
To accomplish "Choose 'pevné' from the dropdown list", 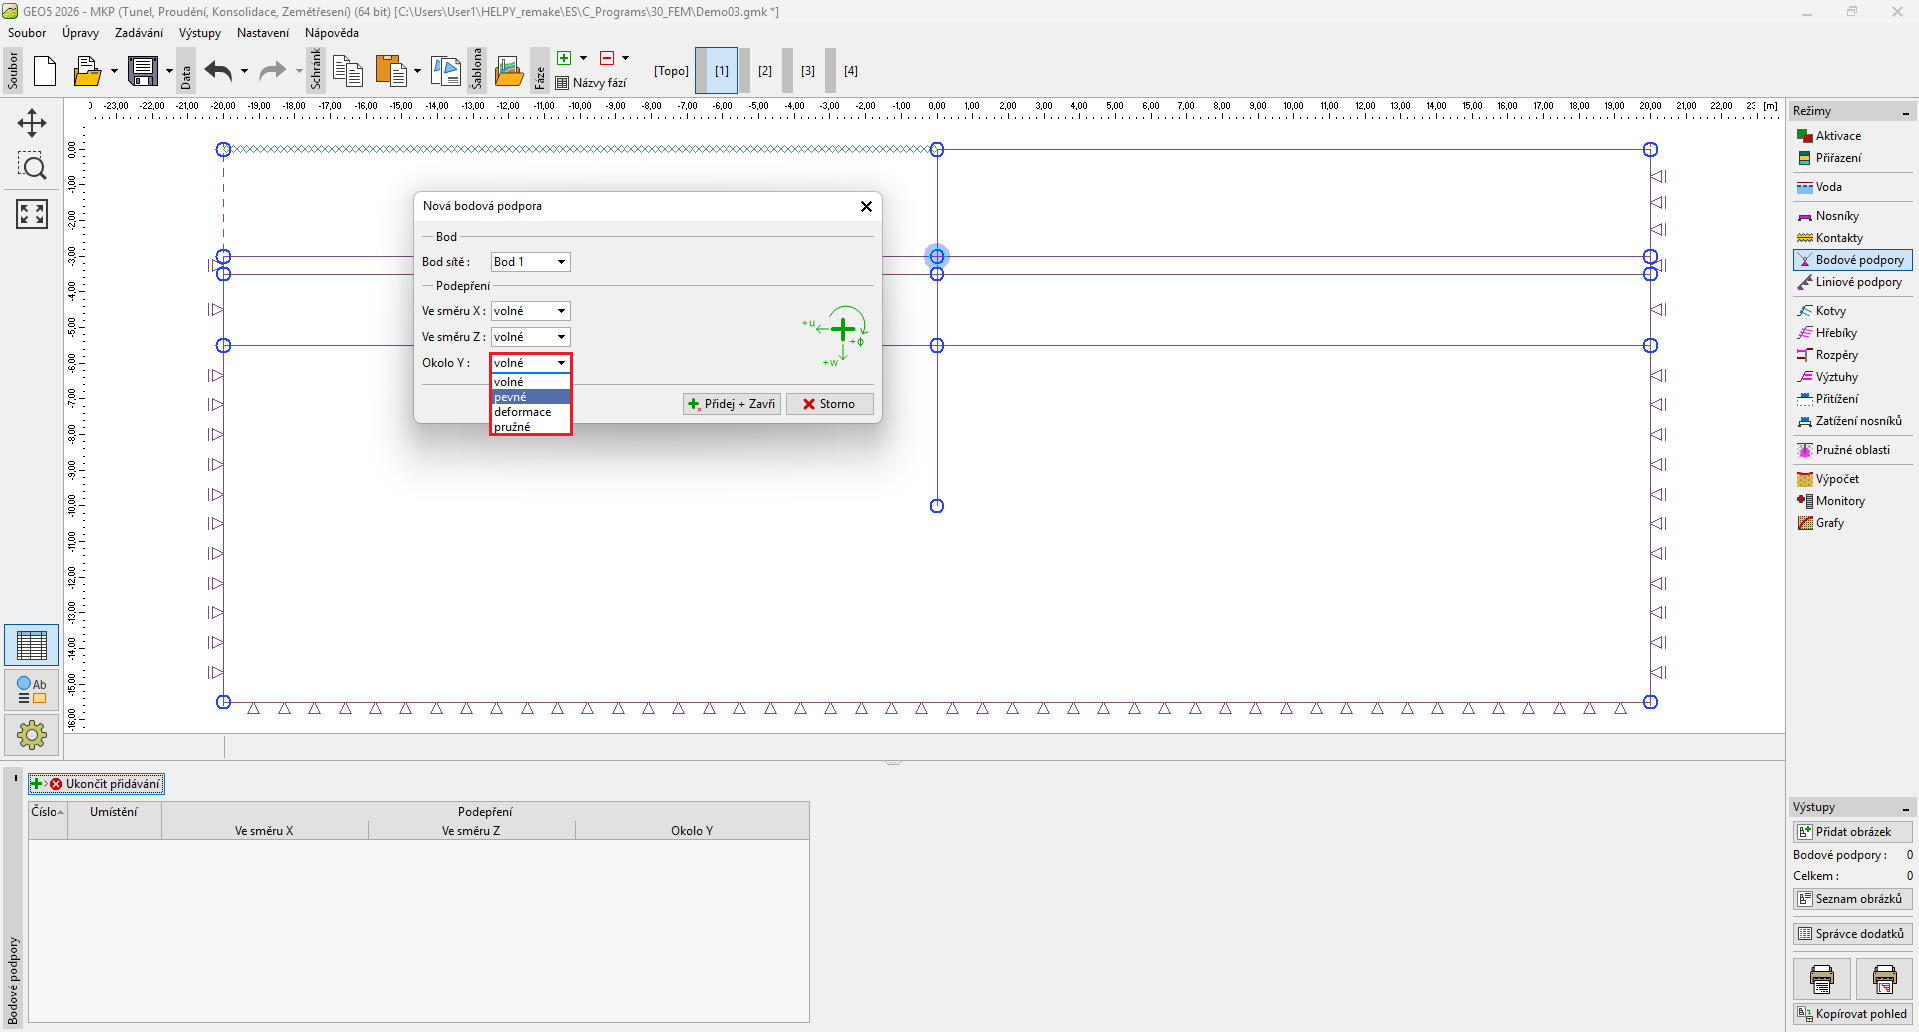I will pyautogui.click(x=530, y=397).
